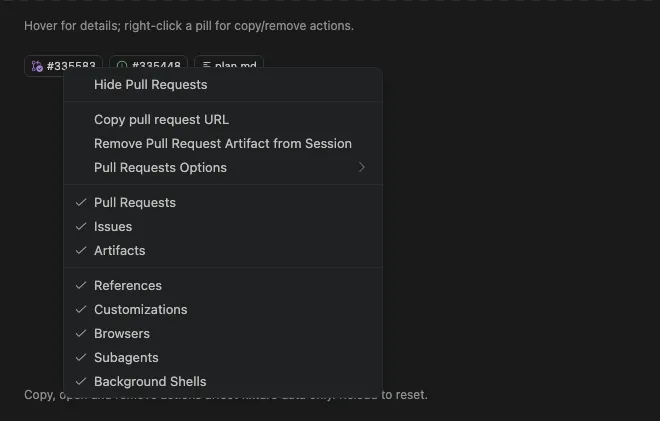This screenshot has height=421, width=660.
Task: Click the checkmark icon beside Background Shells
Action: (x=81, y=381)
